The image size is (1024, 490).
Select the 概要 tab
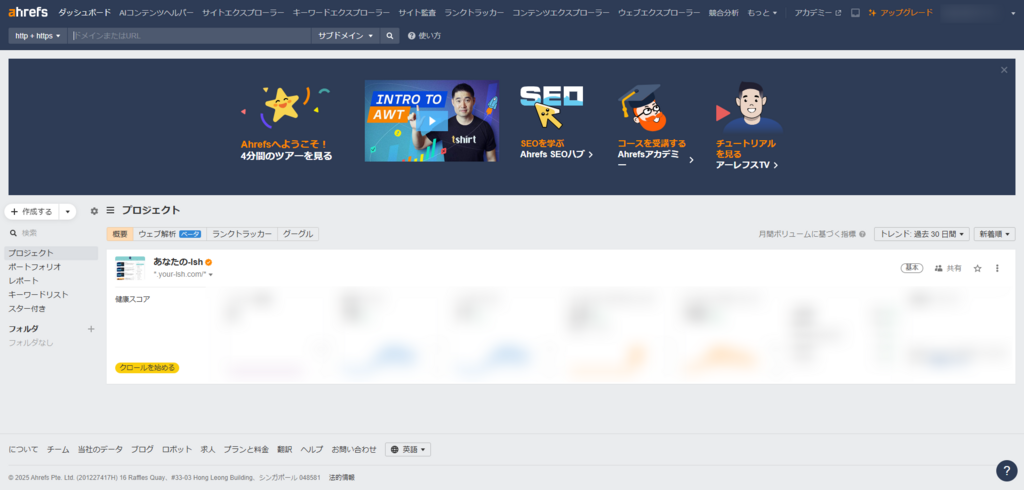click(120, 234)
